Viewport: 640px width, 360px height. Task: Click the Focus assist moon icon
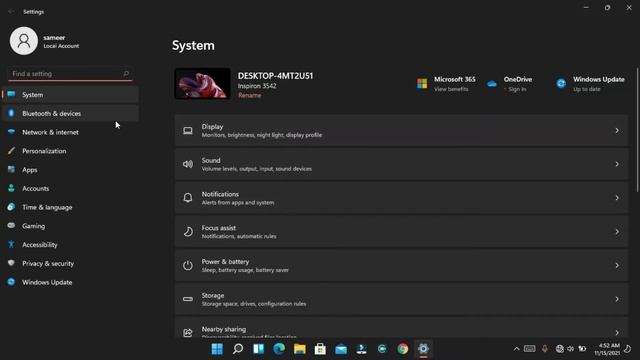(188, 232)
